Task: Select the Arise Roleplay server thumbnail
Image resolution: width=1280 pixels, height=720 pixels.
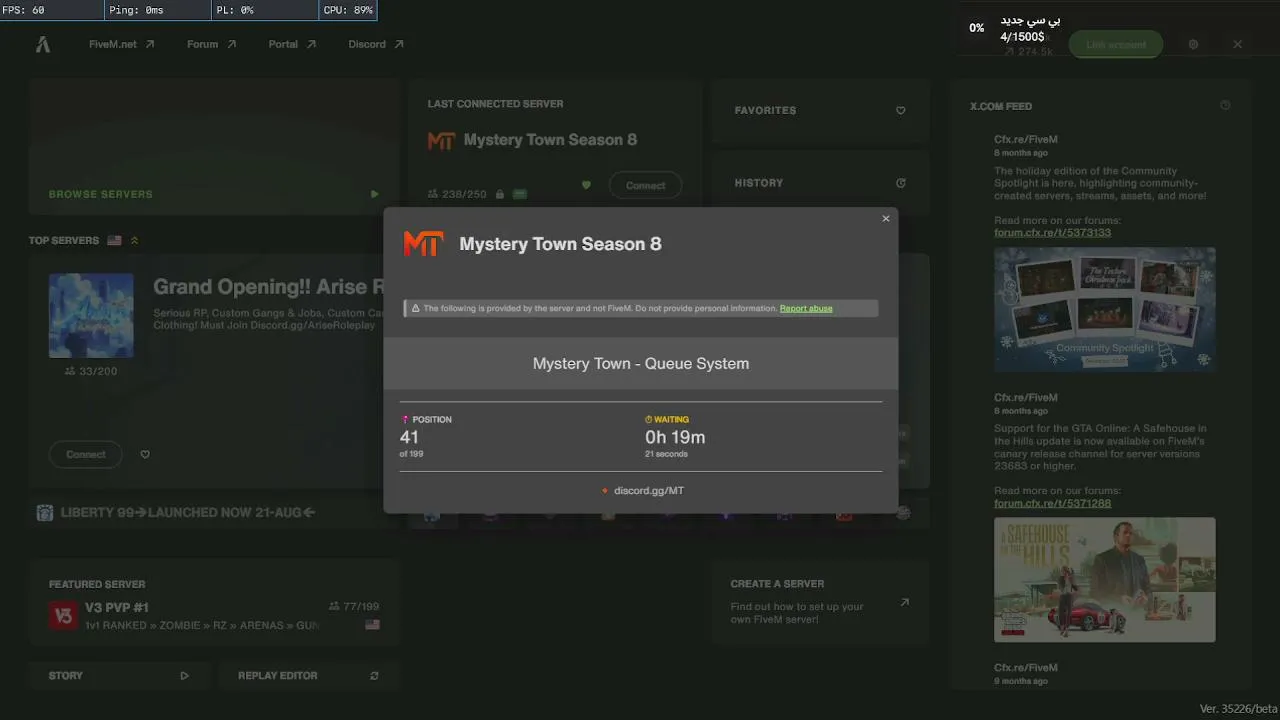Action: [x=91, y=315]
